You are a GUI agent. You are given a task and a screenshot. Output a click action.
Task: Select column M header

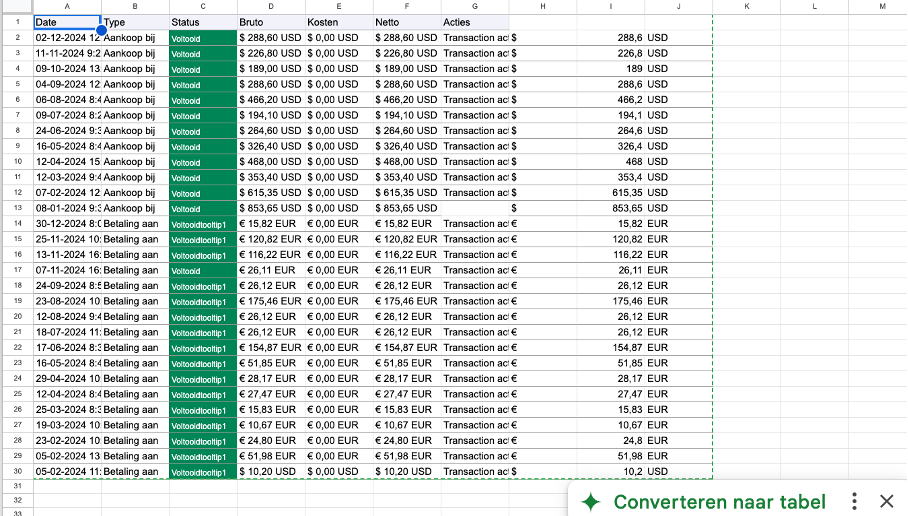tap(881, 7)
